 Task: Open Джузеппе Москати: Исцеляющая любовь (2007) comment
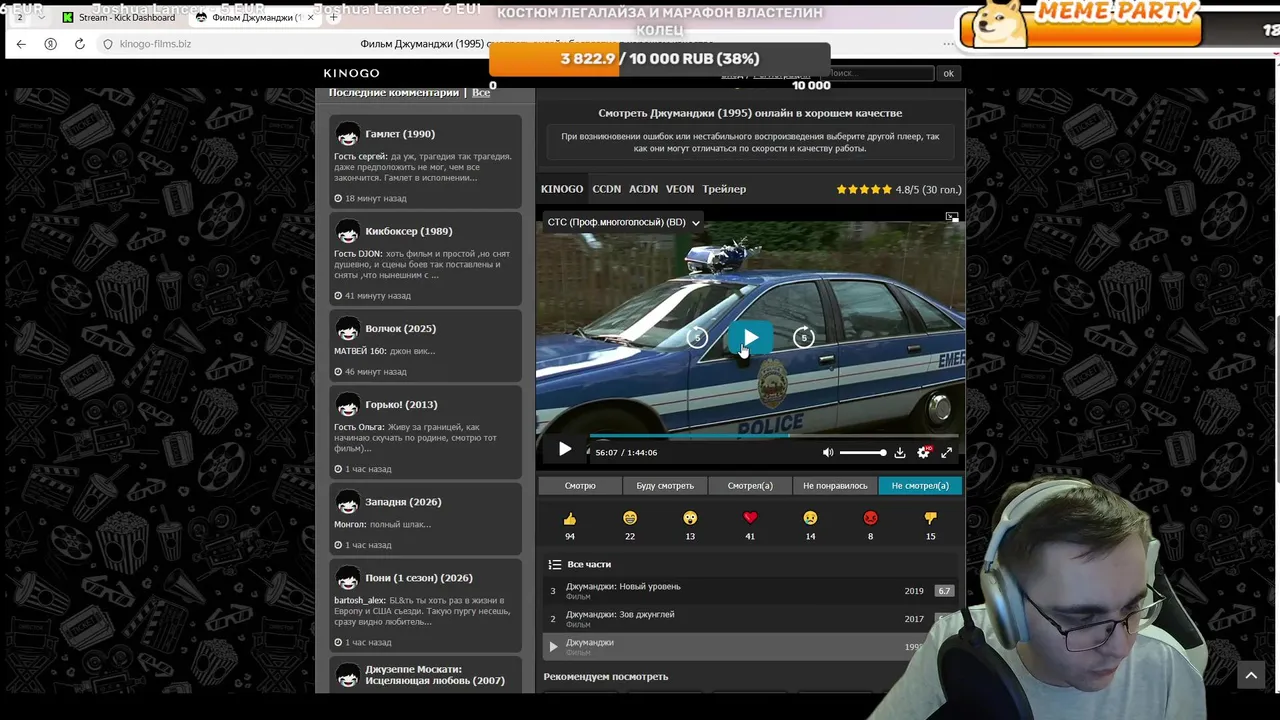tap(435, 675)
